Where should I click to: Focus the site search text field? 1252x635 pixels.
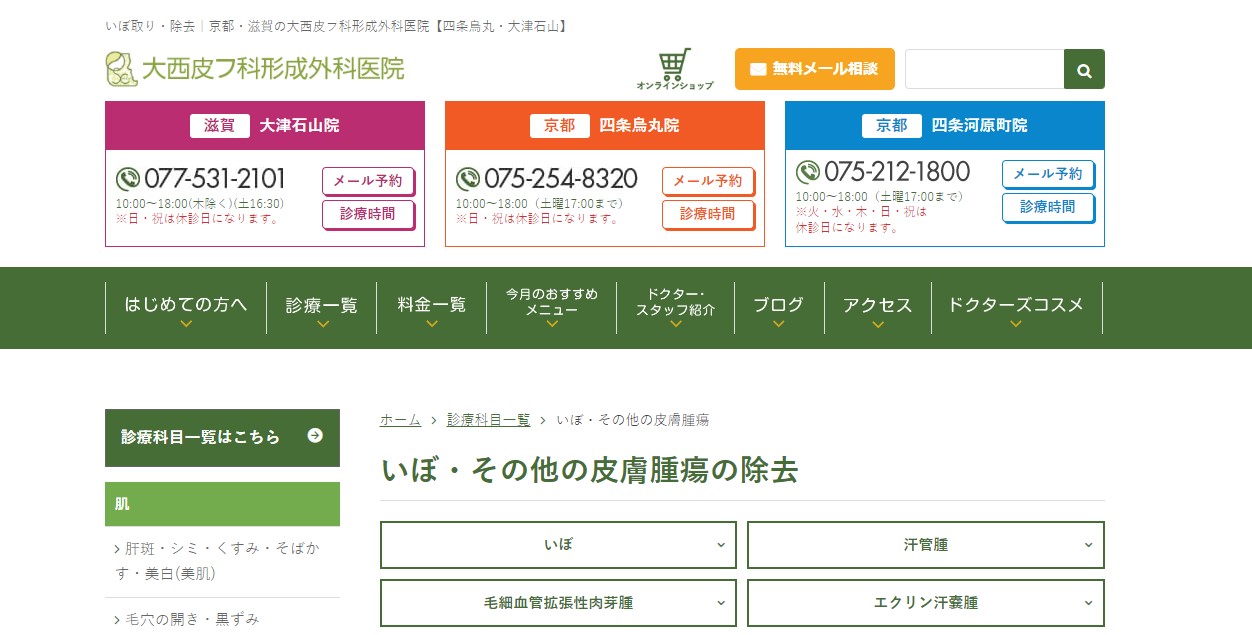[984, 70]
